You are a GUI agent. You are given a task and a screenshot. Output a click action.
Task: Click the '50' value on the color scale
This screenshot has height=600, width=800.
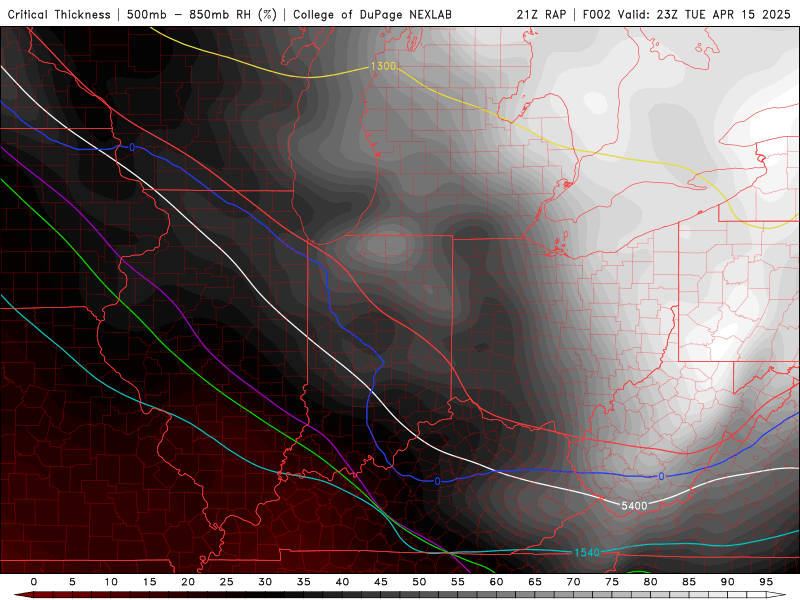pyautogui.click(x=419, y=582)
